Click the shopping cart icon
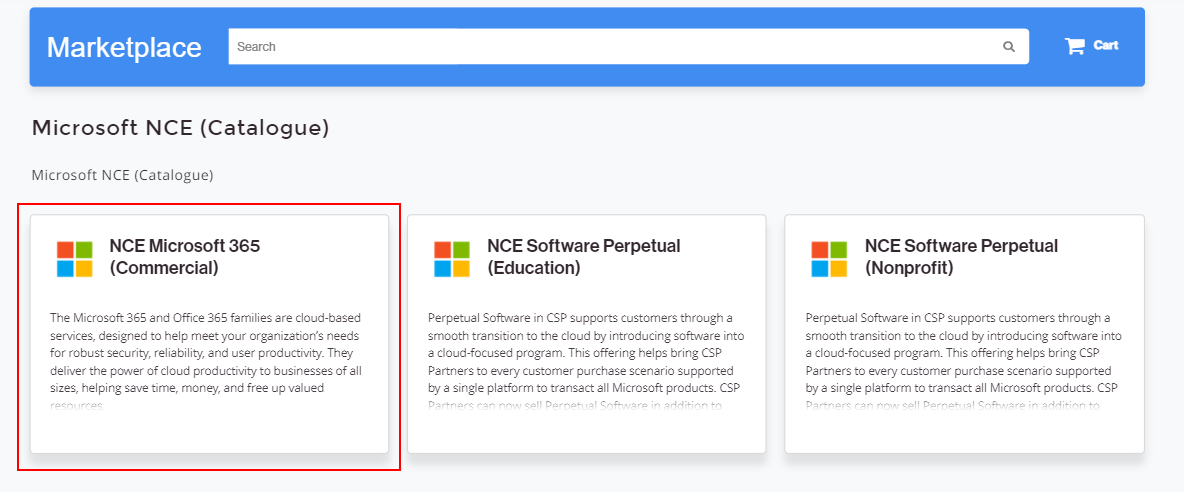Viewport: 1184px width, 492px height. click(x=1075, y=46)
